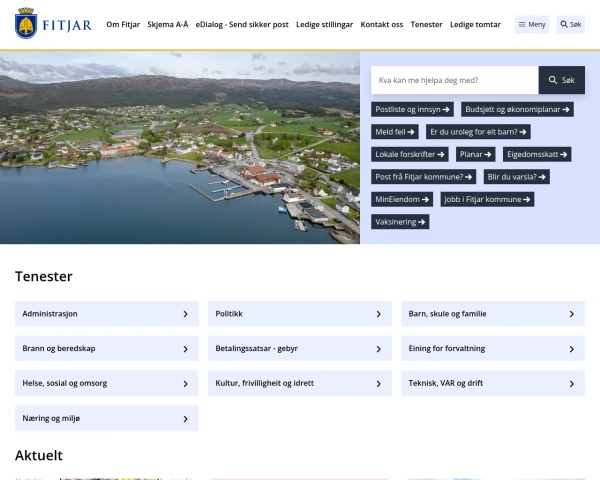Click the Meld feil quick link
Image resolution: width=600 pixels, height=480 pixels.
(x=395, y=132)
